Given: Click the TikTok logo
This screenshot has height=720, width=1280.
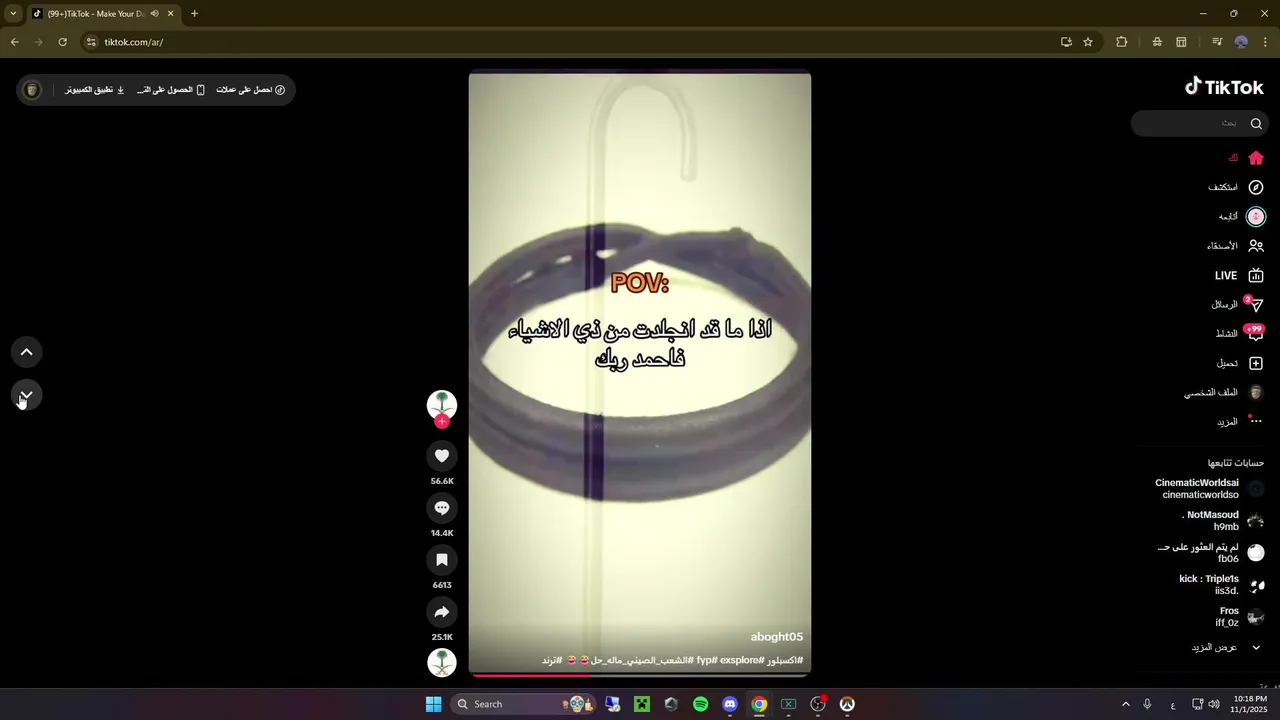Looking at the screenshot, I should [x=1224, y=87].
